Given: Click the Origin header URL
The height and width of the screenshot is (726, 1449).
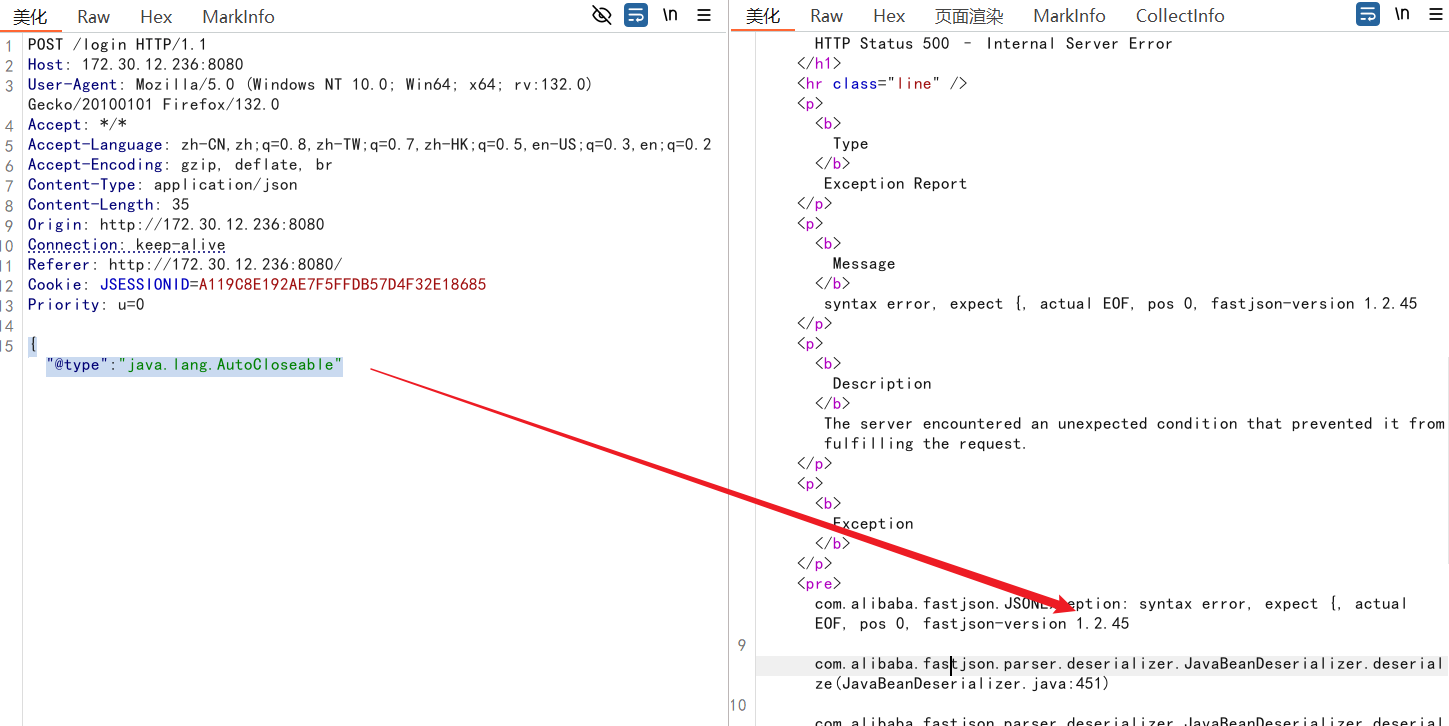Looking at the screenshot, I should 212,224.
